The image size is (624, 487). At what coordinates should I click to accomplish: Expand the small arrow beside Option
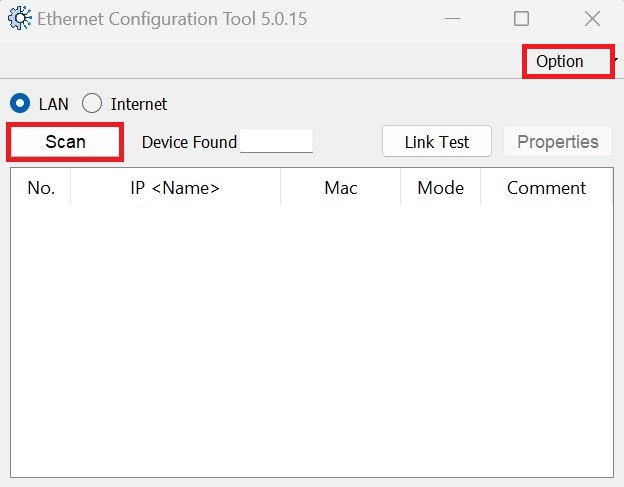[x=616, y=60]
